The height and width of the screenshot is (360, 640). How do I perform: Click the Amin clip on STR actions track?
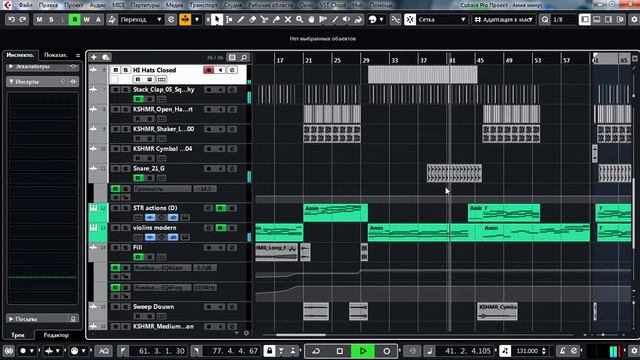[336, 213]
